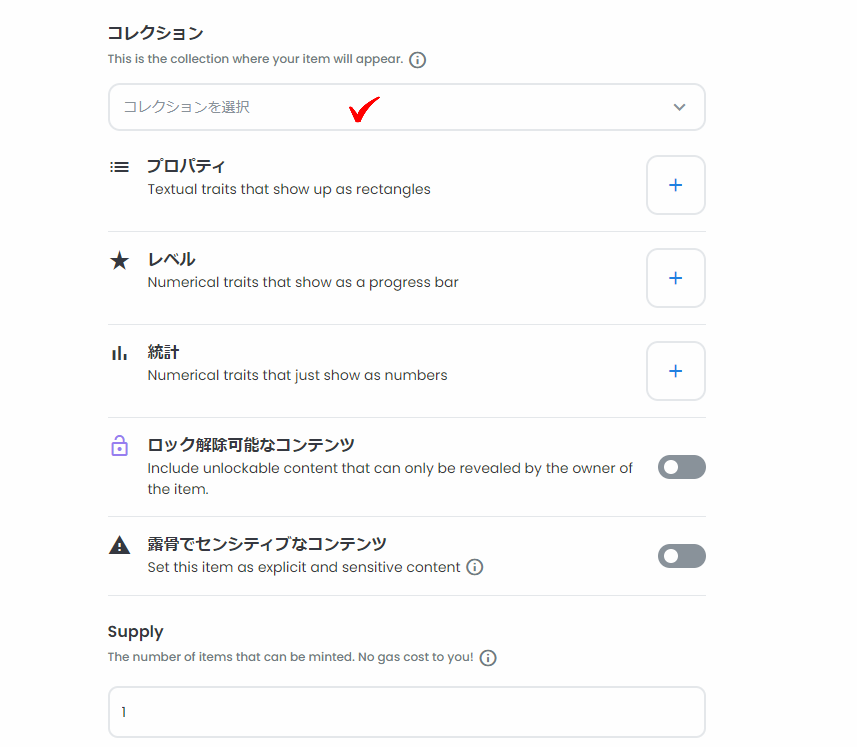The height and width of the screenshot is (747, 857).
Task: Click the warning triangle icon
Action: (119, 545)
